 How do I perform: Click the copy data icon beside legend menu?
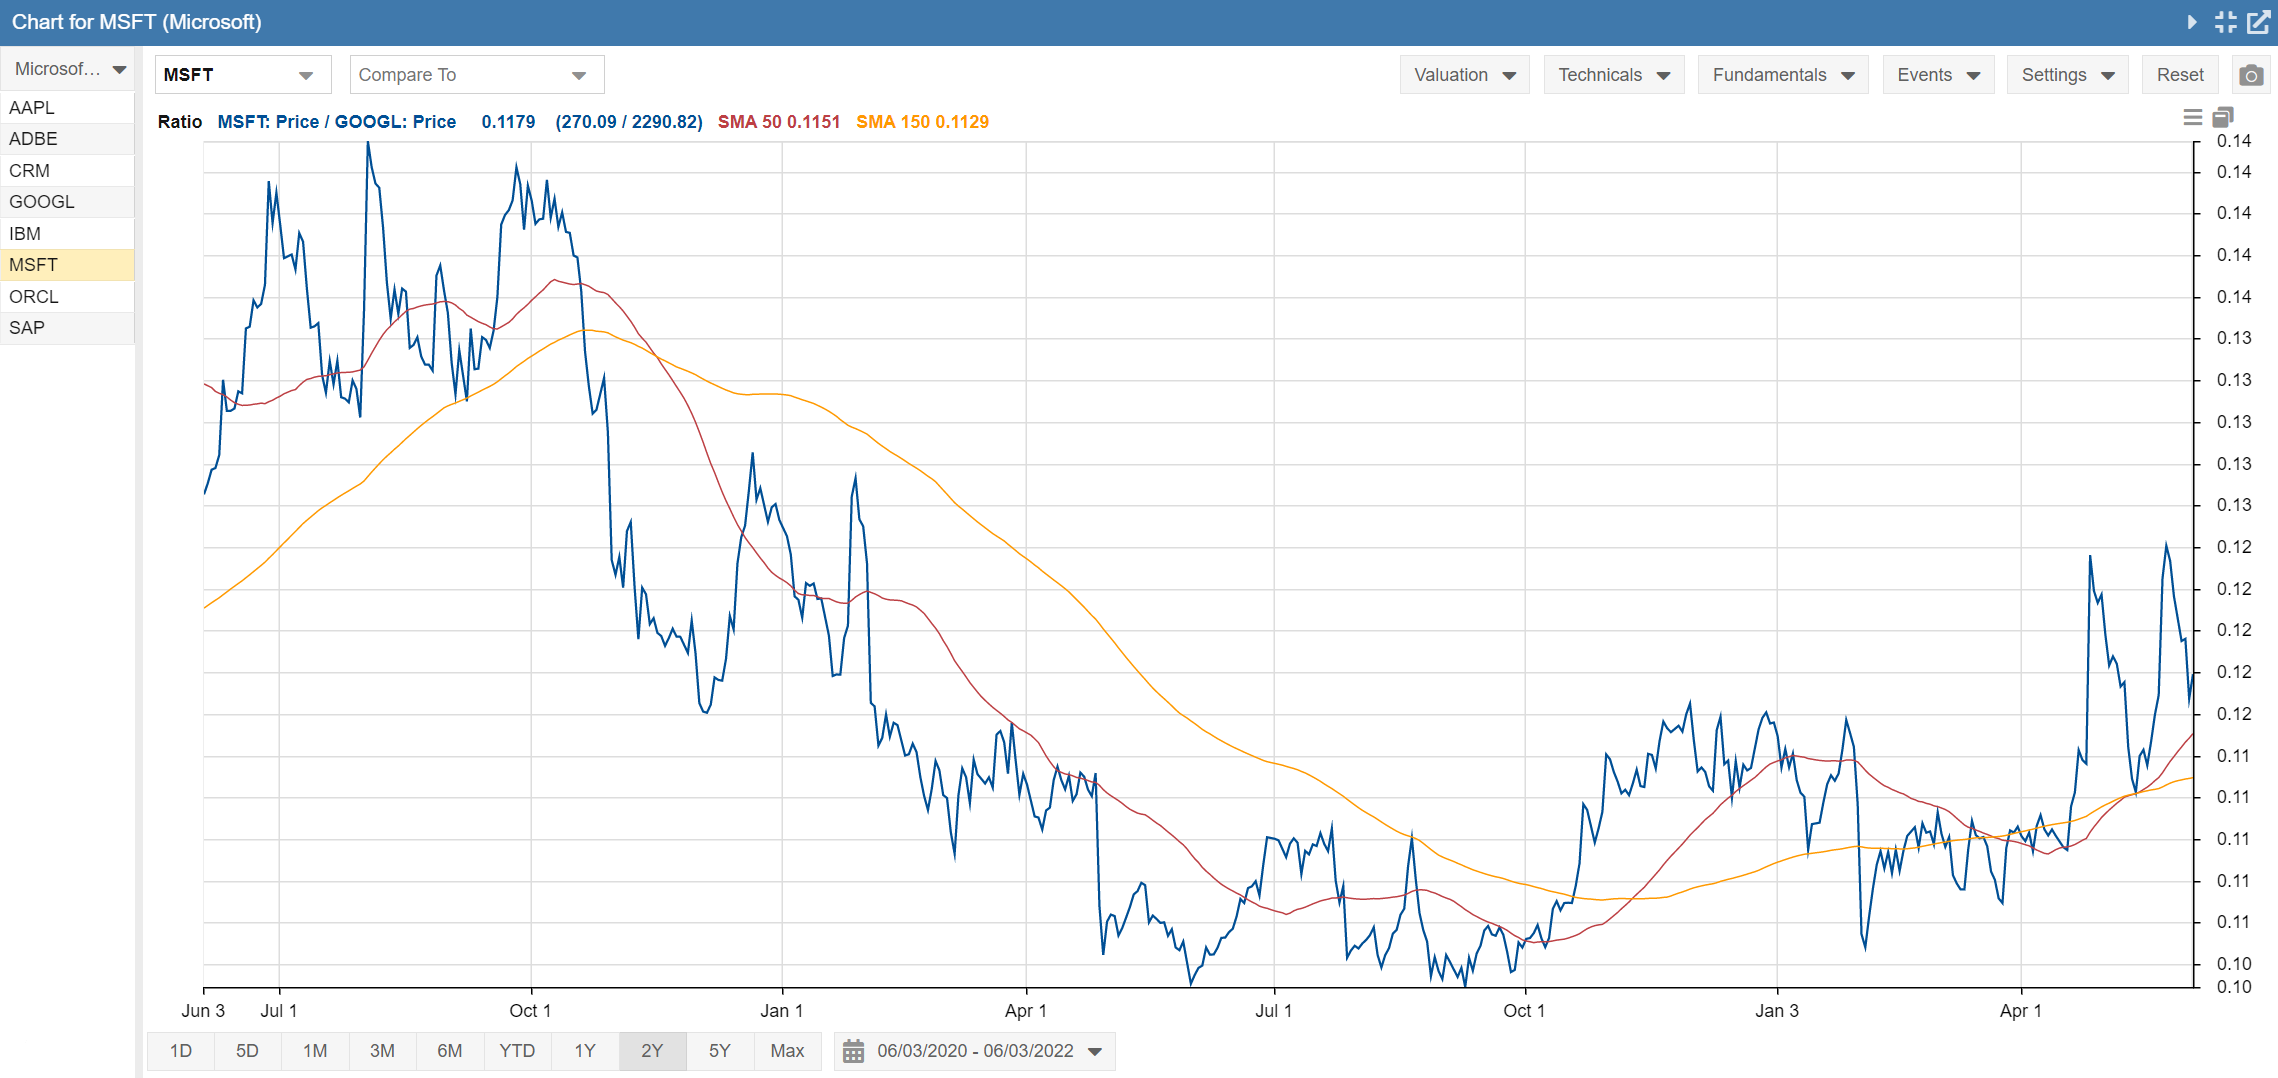2222,118
